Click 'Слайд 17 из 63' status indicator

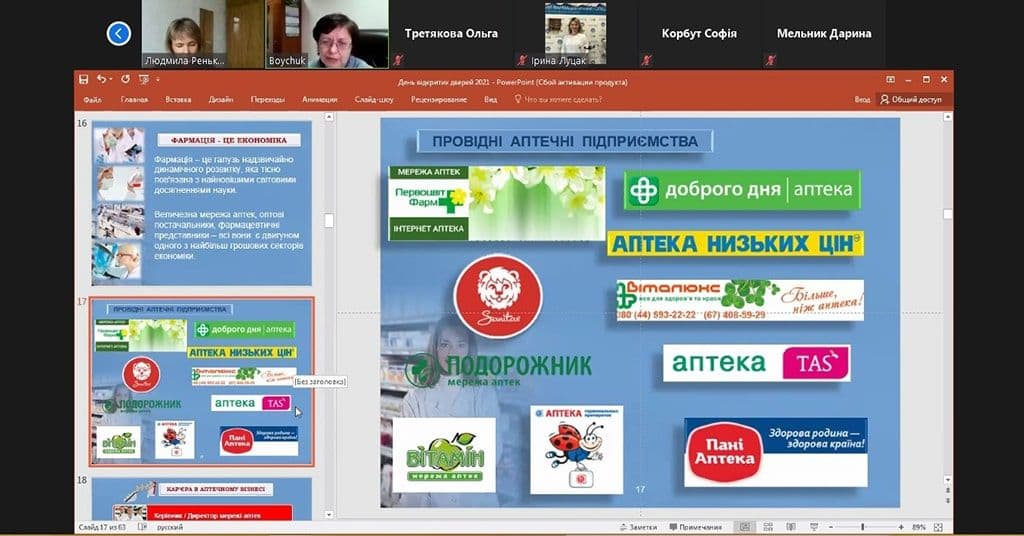coord(103,527)
